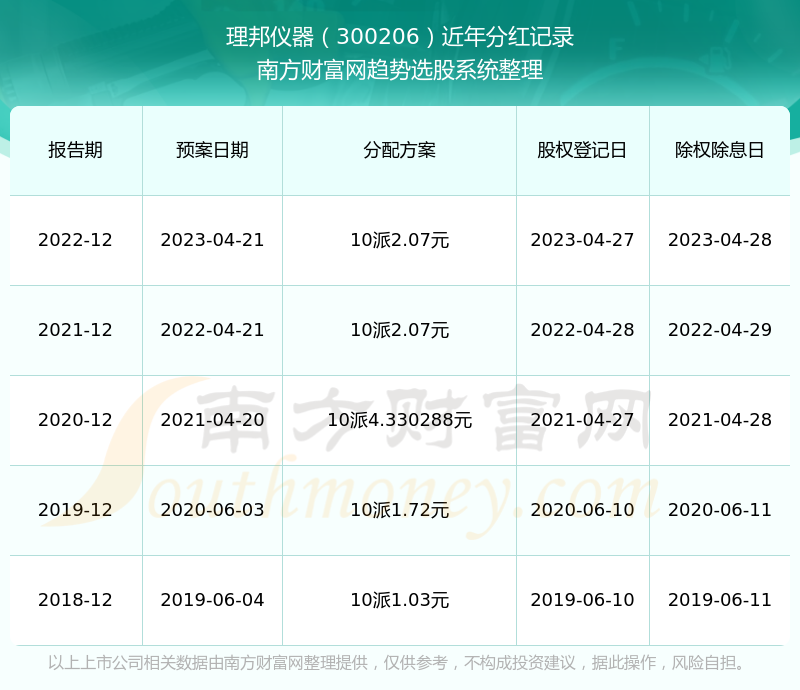Click registration date 2022-04-28
800x690 pixels.
pos(582,330)
